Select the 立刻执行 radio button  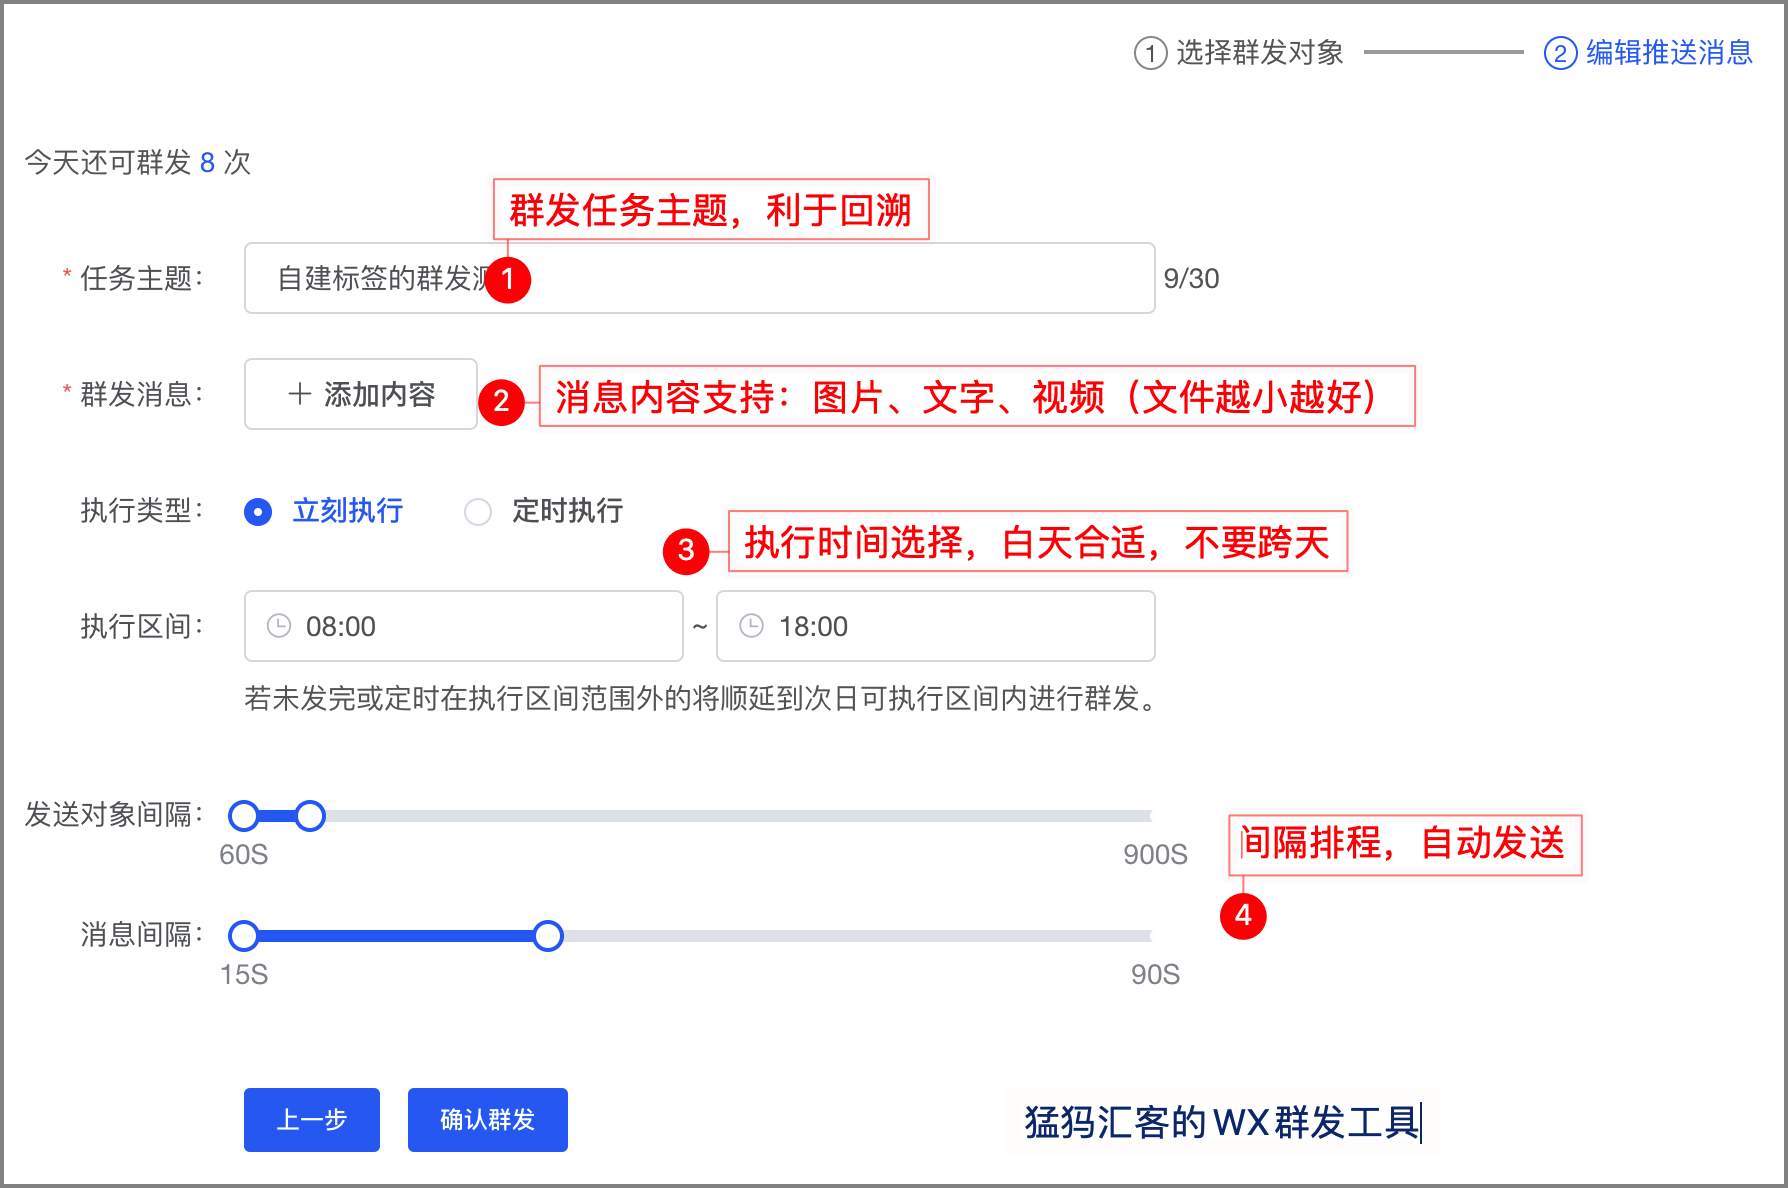coord(258,512)
